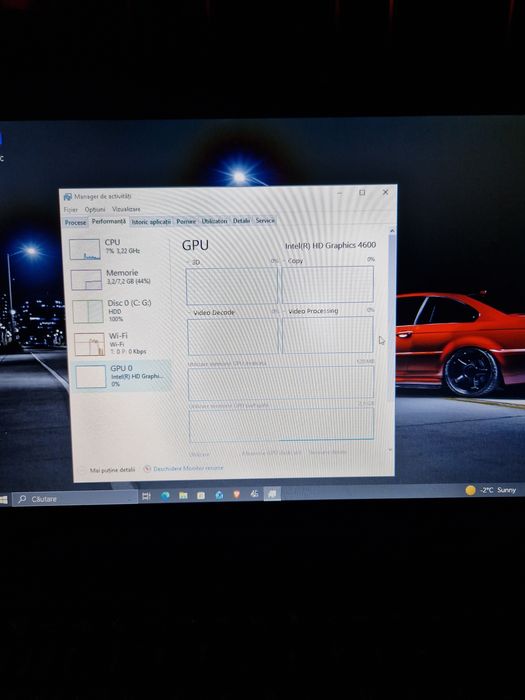
Task: Launch Brave browser from taskbar
Action: click(x=237, y=494)
